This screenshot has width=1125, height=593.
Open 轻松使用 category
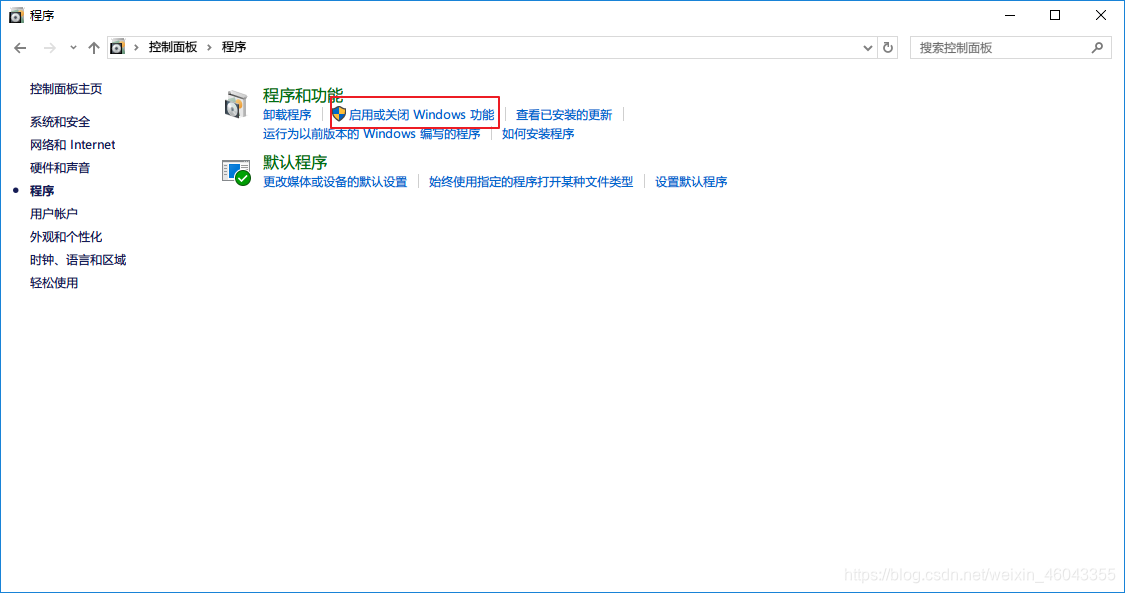pos(54,283)
